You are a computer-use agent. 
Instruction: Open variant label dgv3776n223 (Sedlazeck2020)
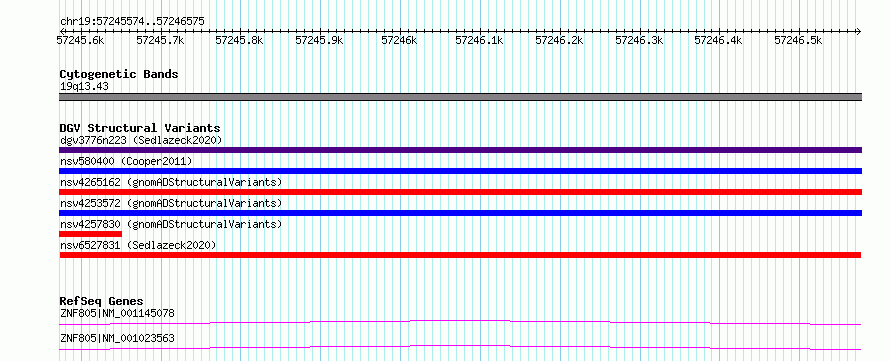(141, 140)
